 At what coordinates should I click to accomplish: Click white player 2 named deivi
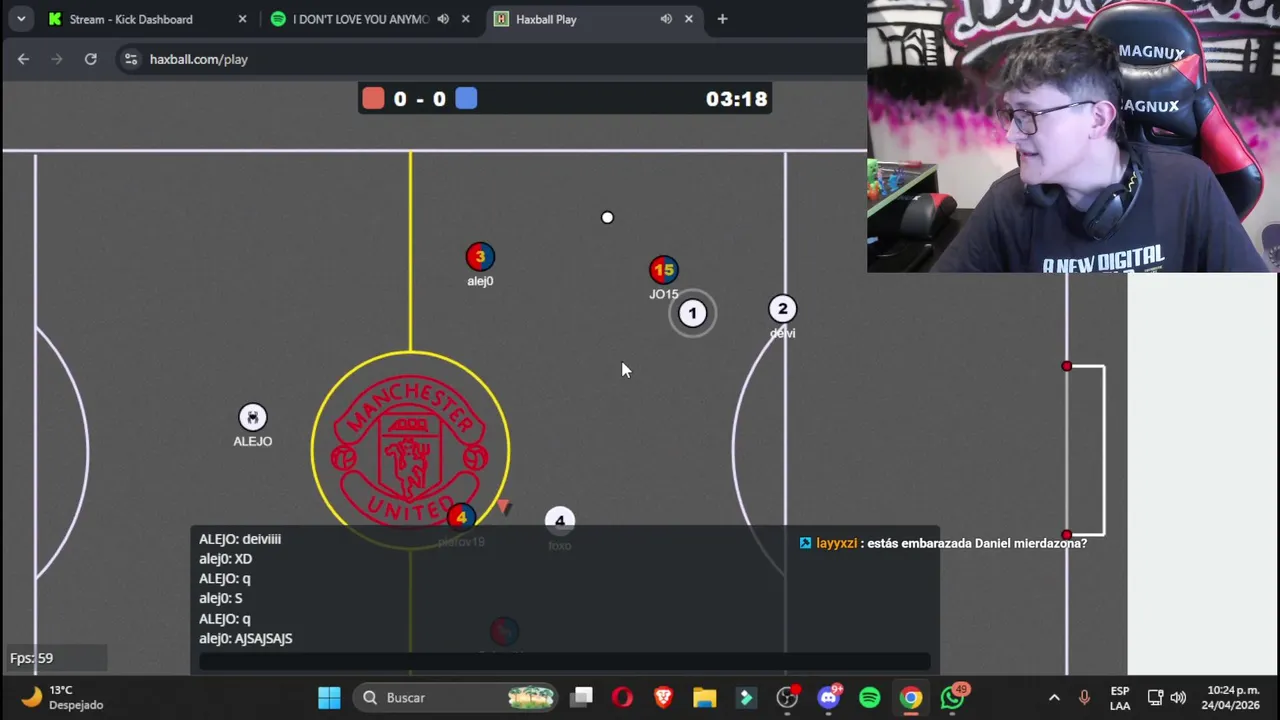(x=782, y=309)
